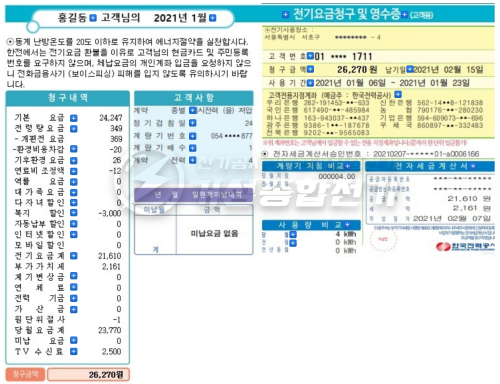Click the 부가가치세 value 2,161 in 청구내역
Viewport: 500px width, 384px height.
(x=111, y=267)
